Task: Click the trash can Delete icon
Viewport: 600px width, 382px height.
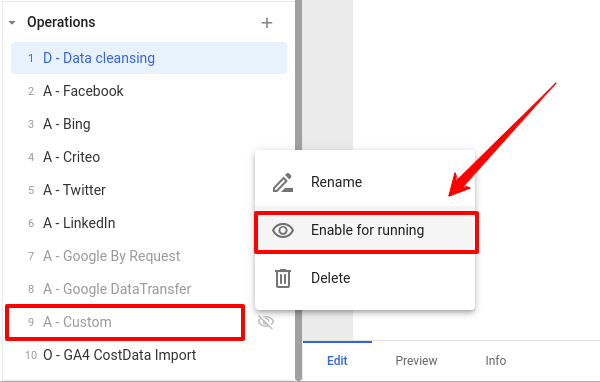Action: 283,278
